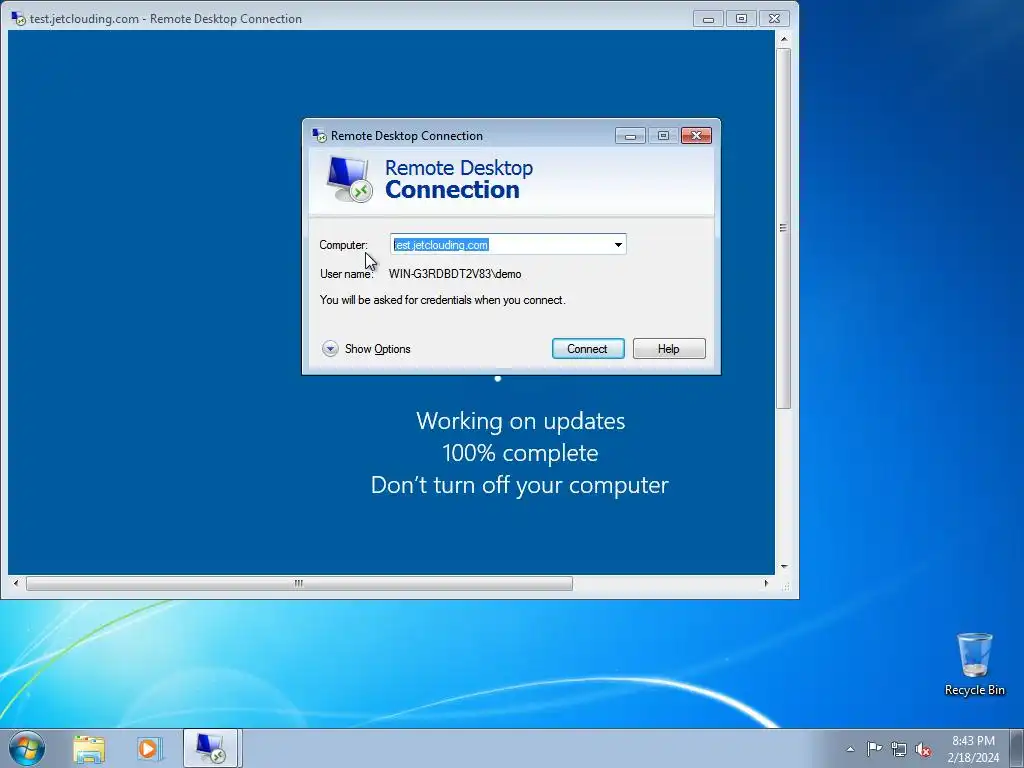Open Help in Remote Desktop Connection dialog
The width and height of the screenshot is (1024, 768).
point(669,349)
